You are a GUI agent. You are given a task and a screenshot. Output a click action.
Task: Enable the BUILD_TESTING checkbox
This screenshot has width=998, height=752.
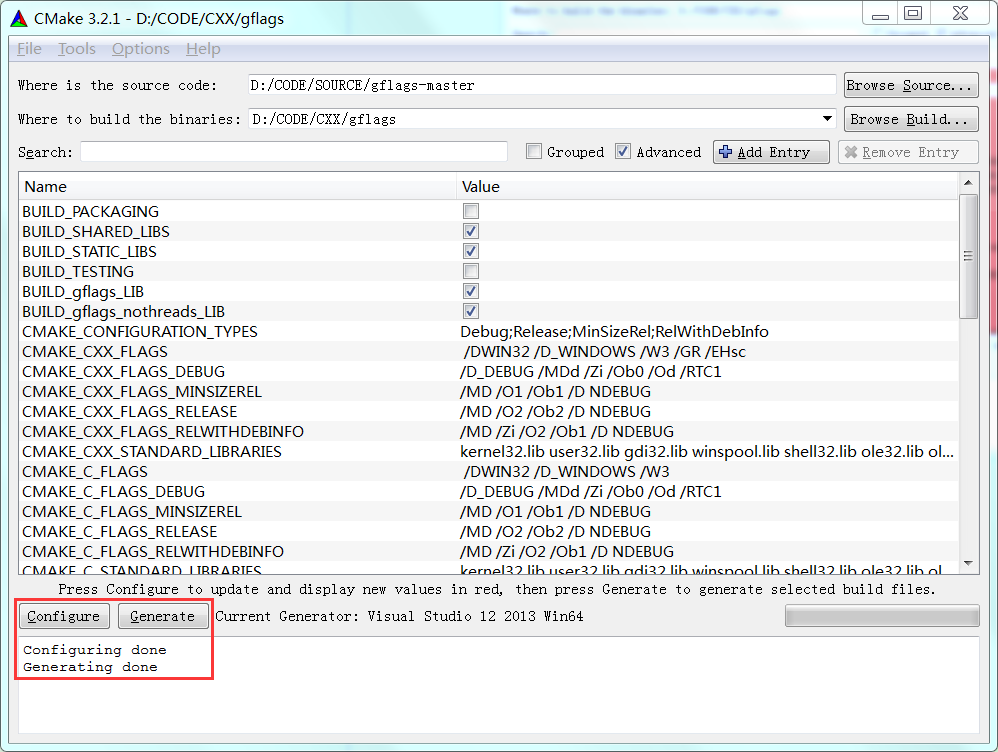(471, 271)
